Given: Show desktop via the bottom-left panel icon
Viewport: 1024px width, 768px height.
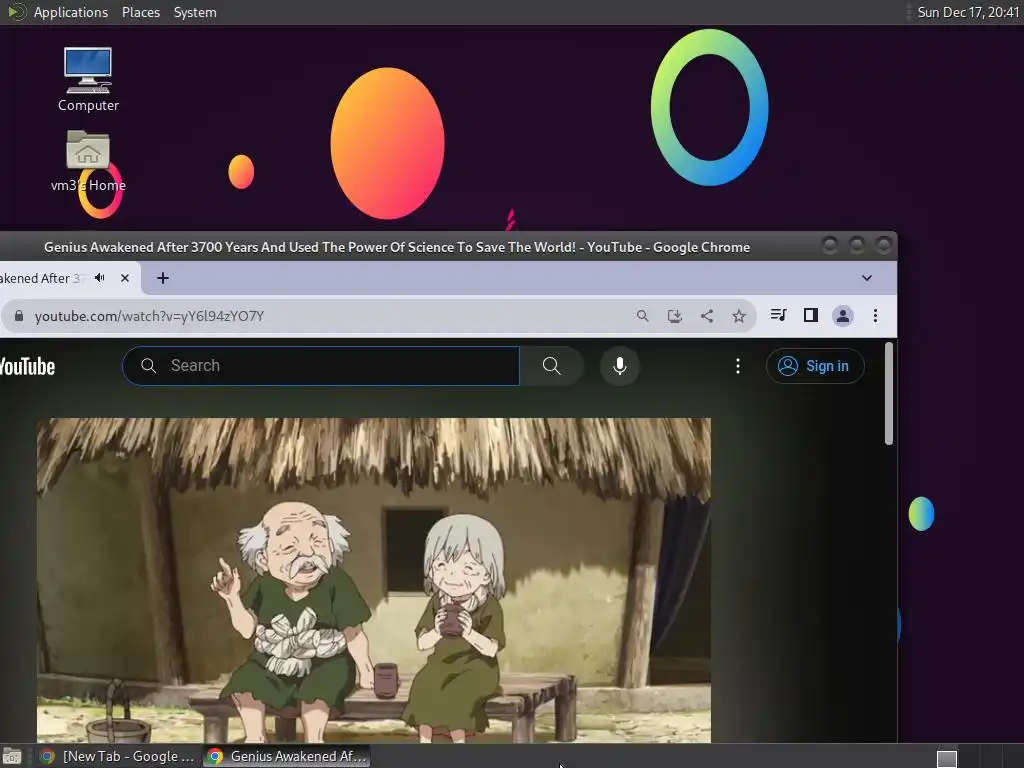Looking at the screenshot, I should pyautogui.click(x=12, y=757).
